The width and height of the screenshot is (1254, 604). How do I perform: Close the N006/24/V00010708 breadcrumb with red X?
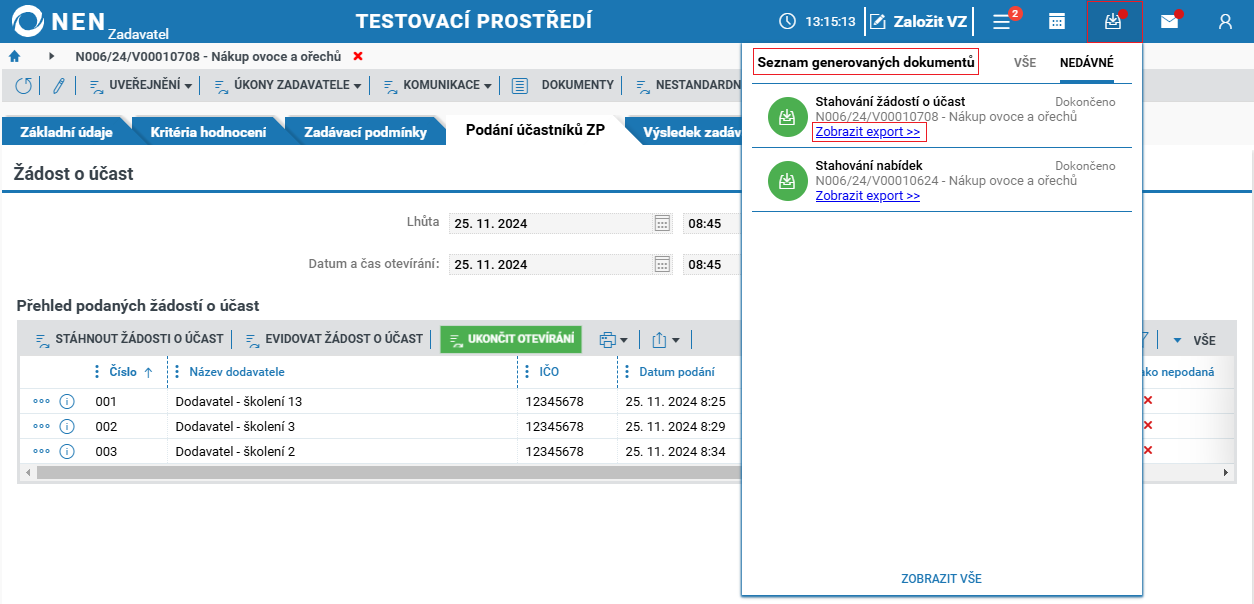tap(358, 56)
